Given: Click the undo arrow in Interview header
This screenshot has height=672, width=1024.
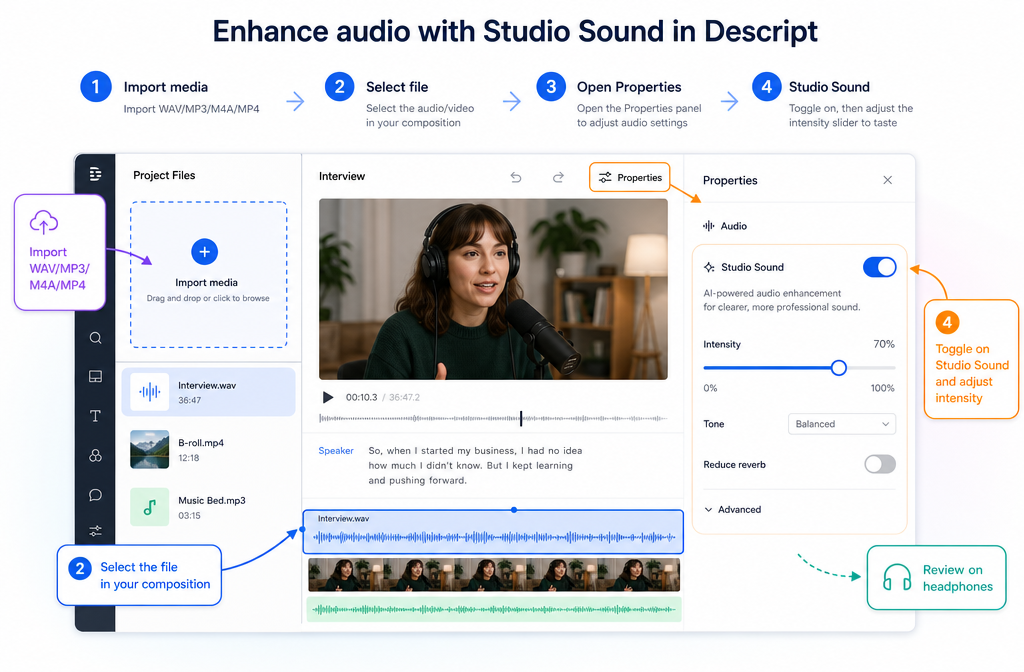Looking at the screenshot, I should tap(516, 177).
